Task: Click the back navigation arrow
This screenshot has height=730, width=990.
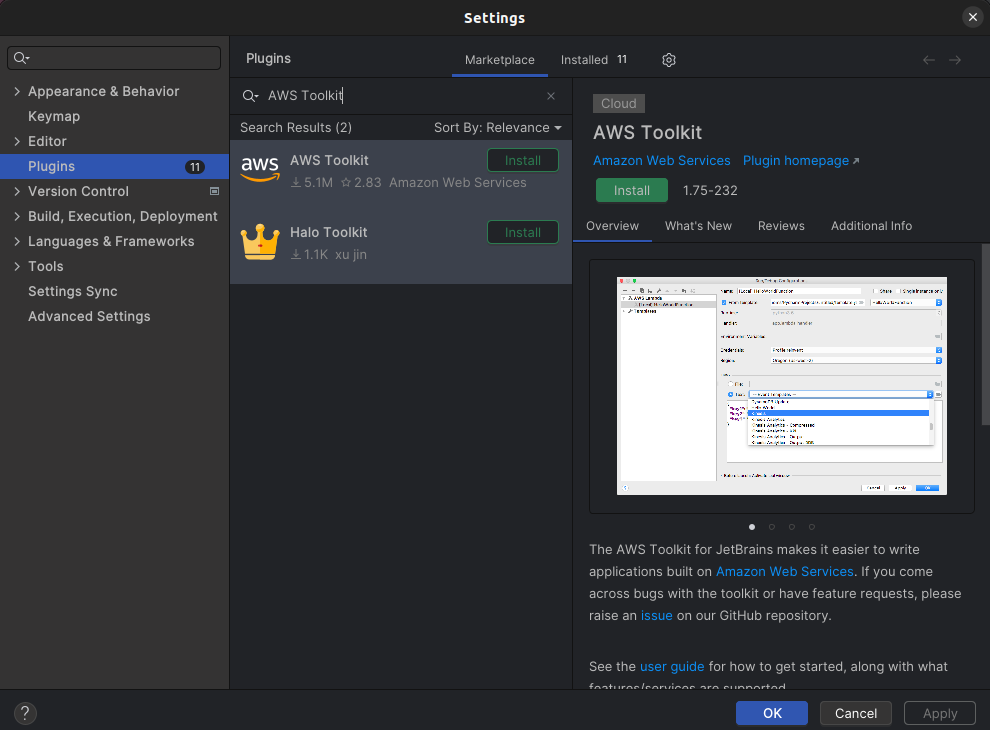Action: click(x=928, y=59)
